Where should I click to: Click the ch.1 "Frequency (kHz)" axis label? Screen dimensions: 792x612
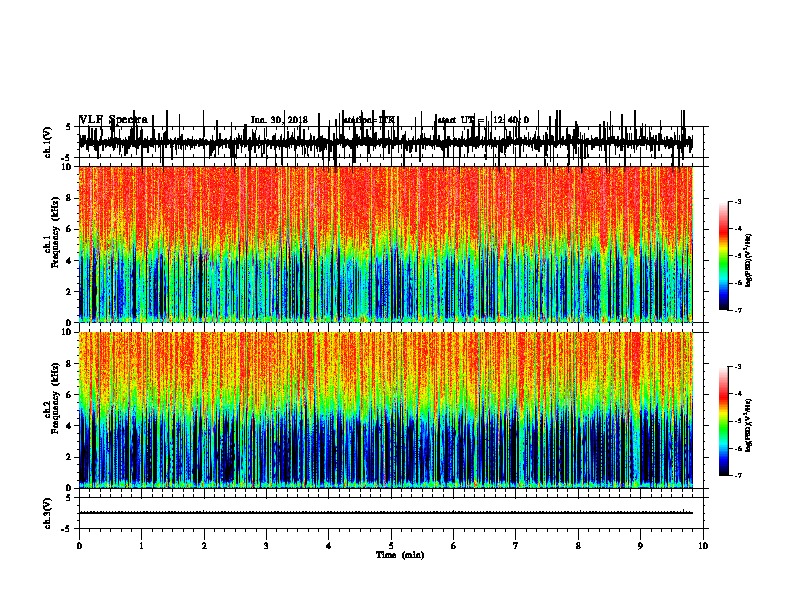(x=56, y=233)
